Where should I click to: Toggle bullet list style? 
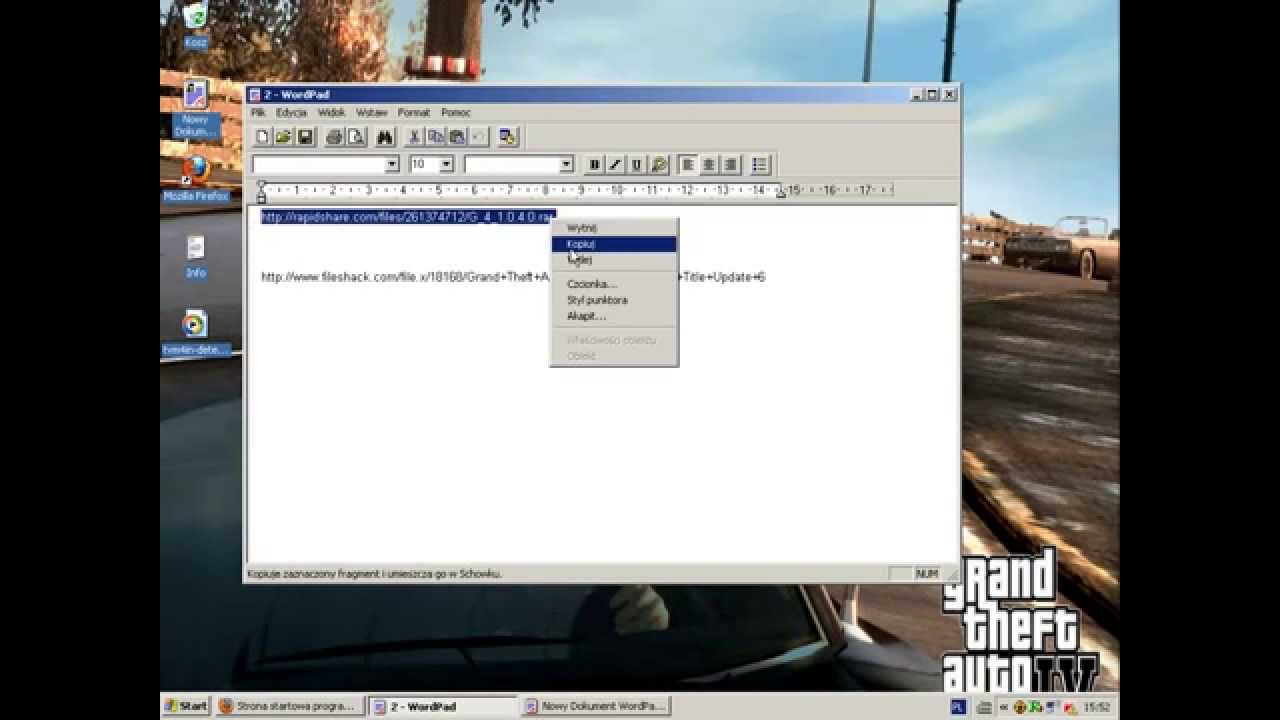(760, 165)
